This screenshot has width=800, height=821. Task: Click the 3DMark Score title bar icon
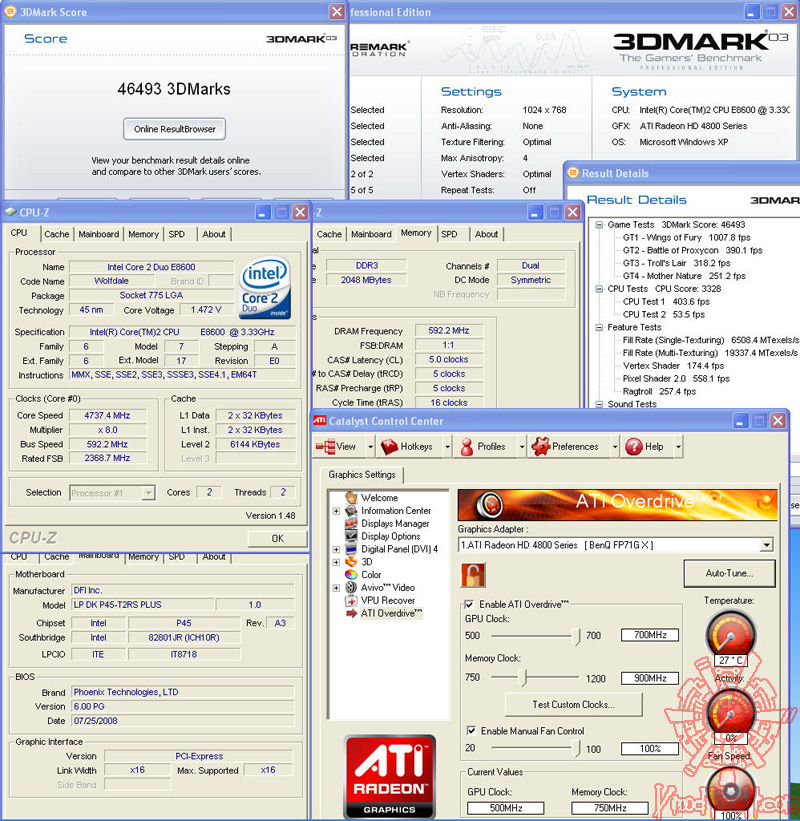point(10,11)
